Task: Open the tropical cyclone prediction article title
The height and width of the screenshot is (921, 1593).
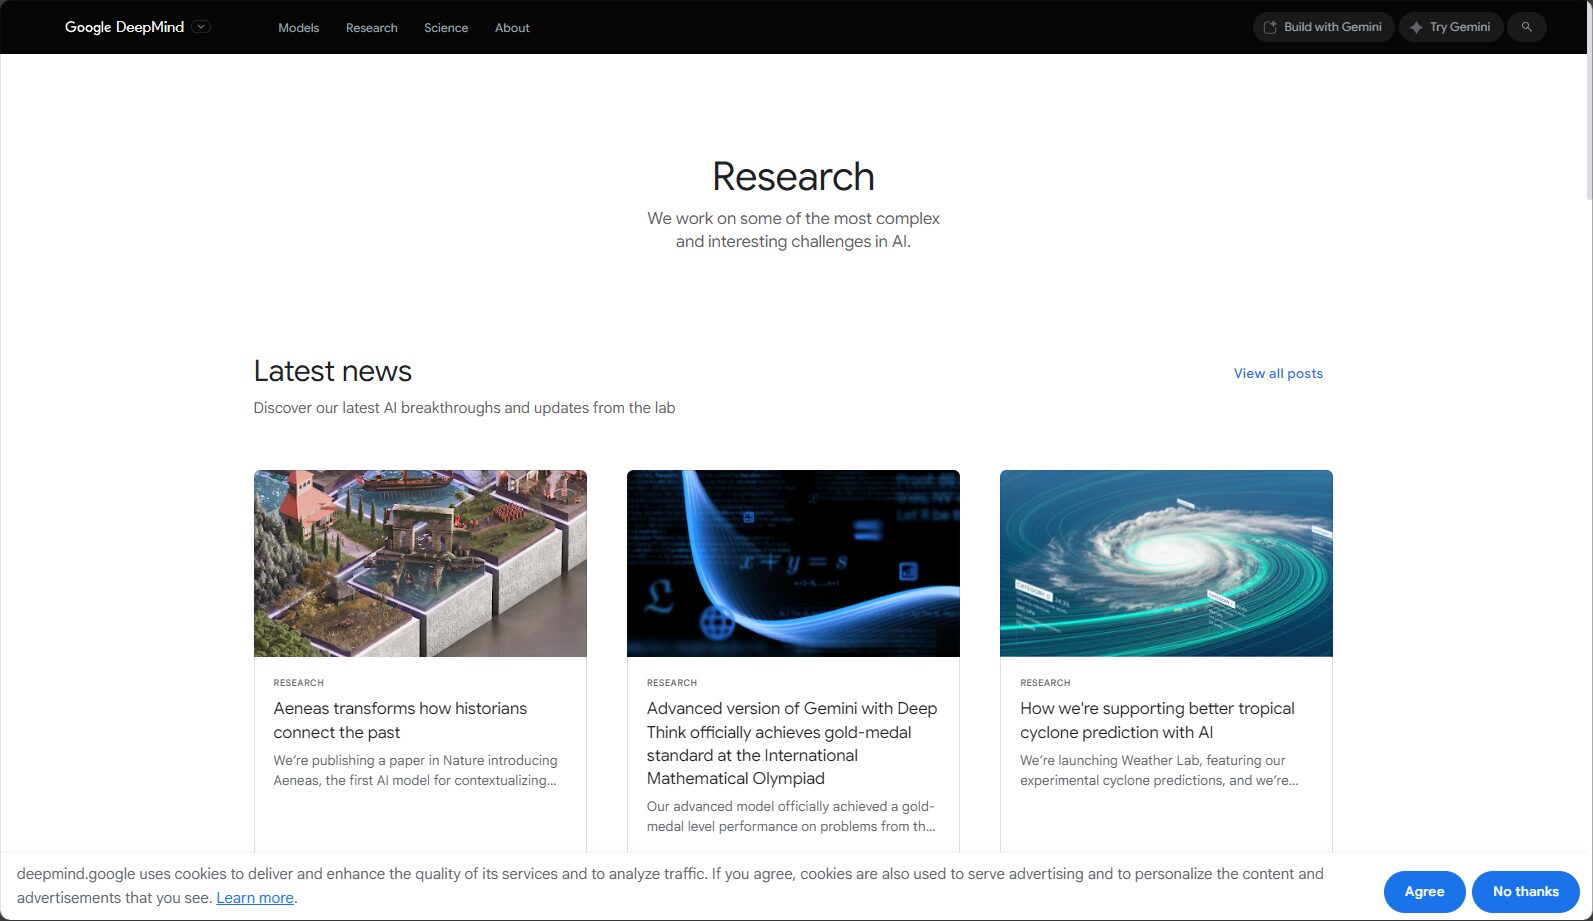Action: (1157, 720)
